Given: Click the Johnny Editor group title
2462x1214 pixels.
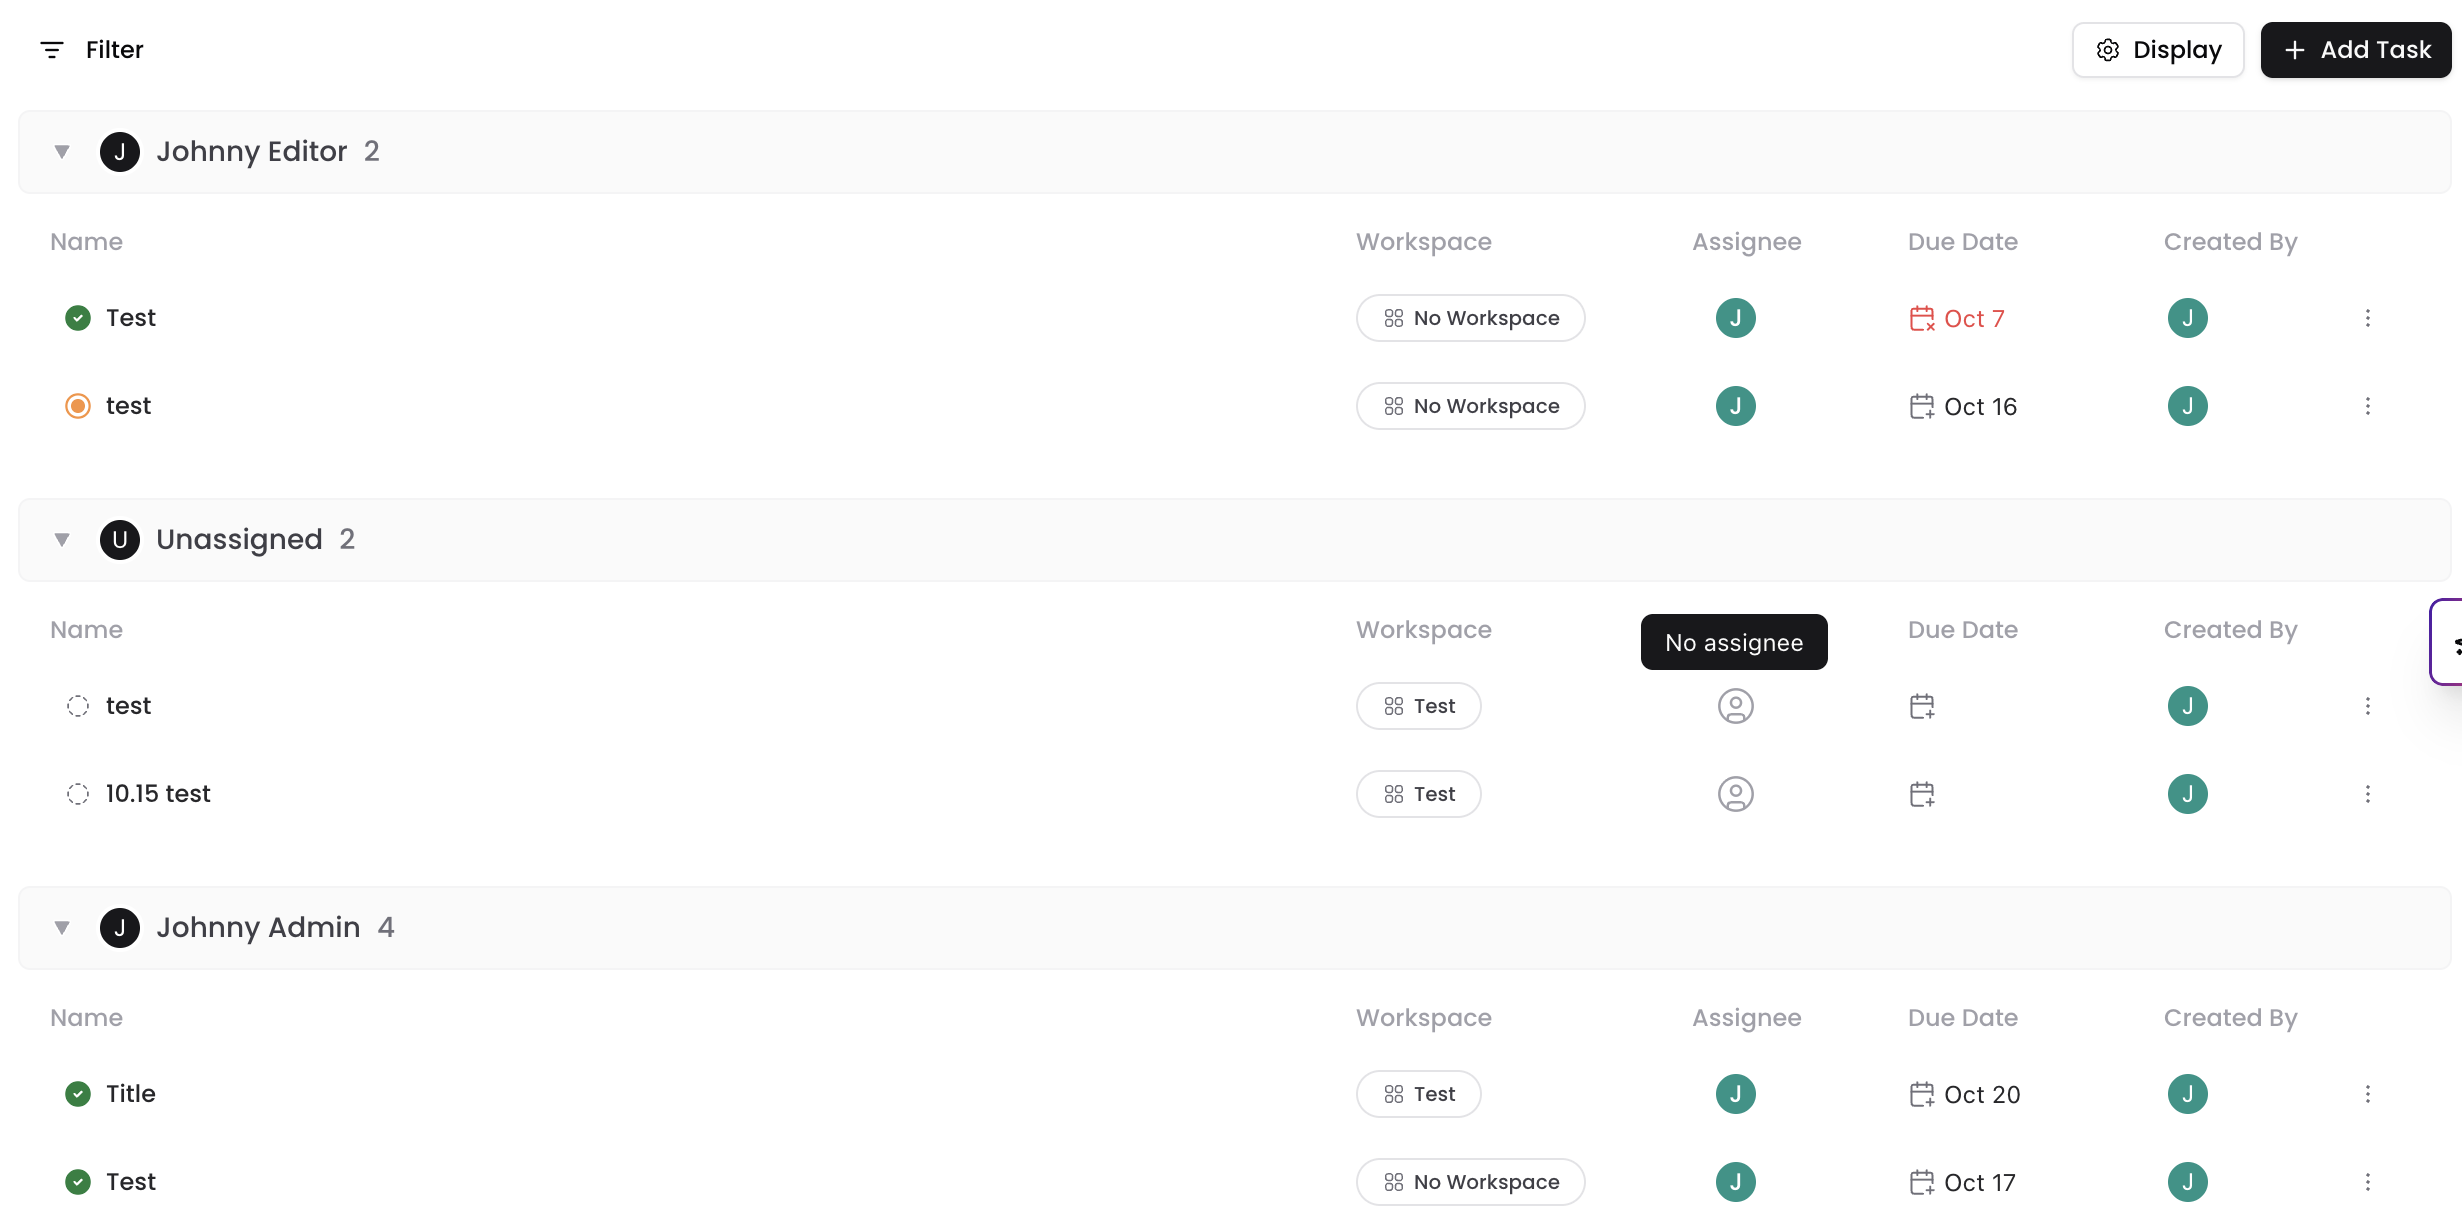Looking at the screenshot, I should [x=252, y=152].
